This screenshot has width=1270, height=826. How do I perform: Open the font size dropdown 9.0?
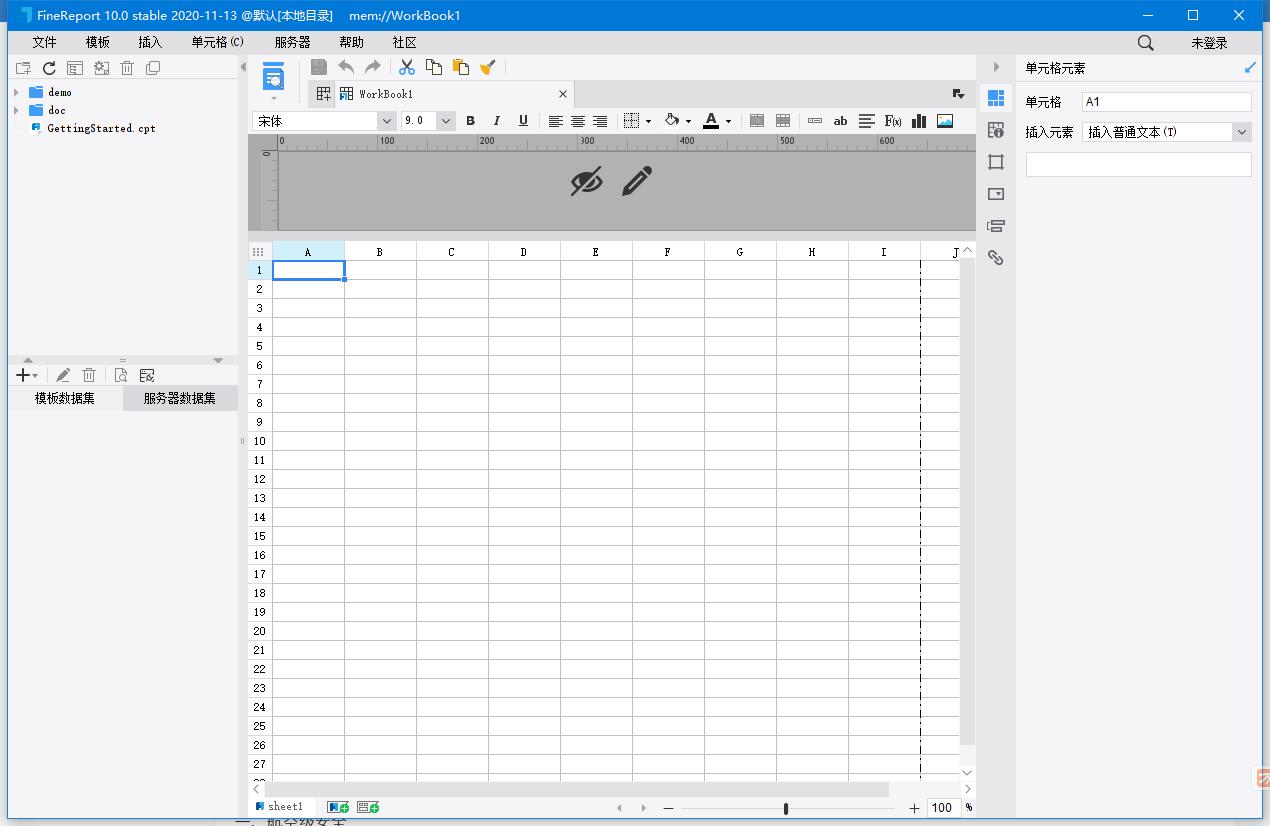(x=446, y=121)
